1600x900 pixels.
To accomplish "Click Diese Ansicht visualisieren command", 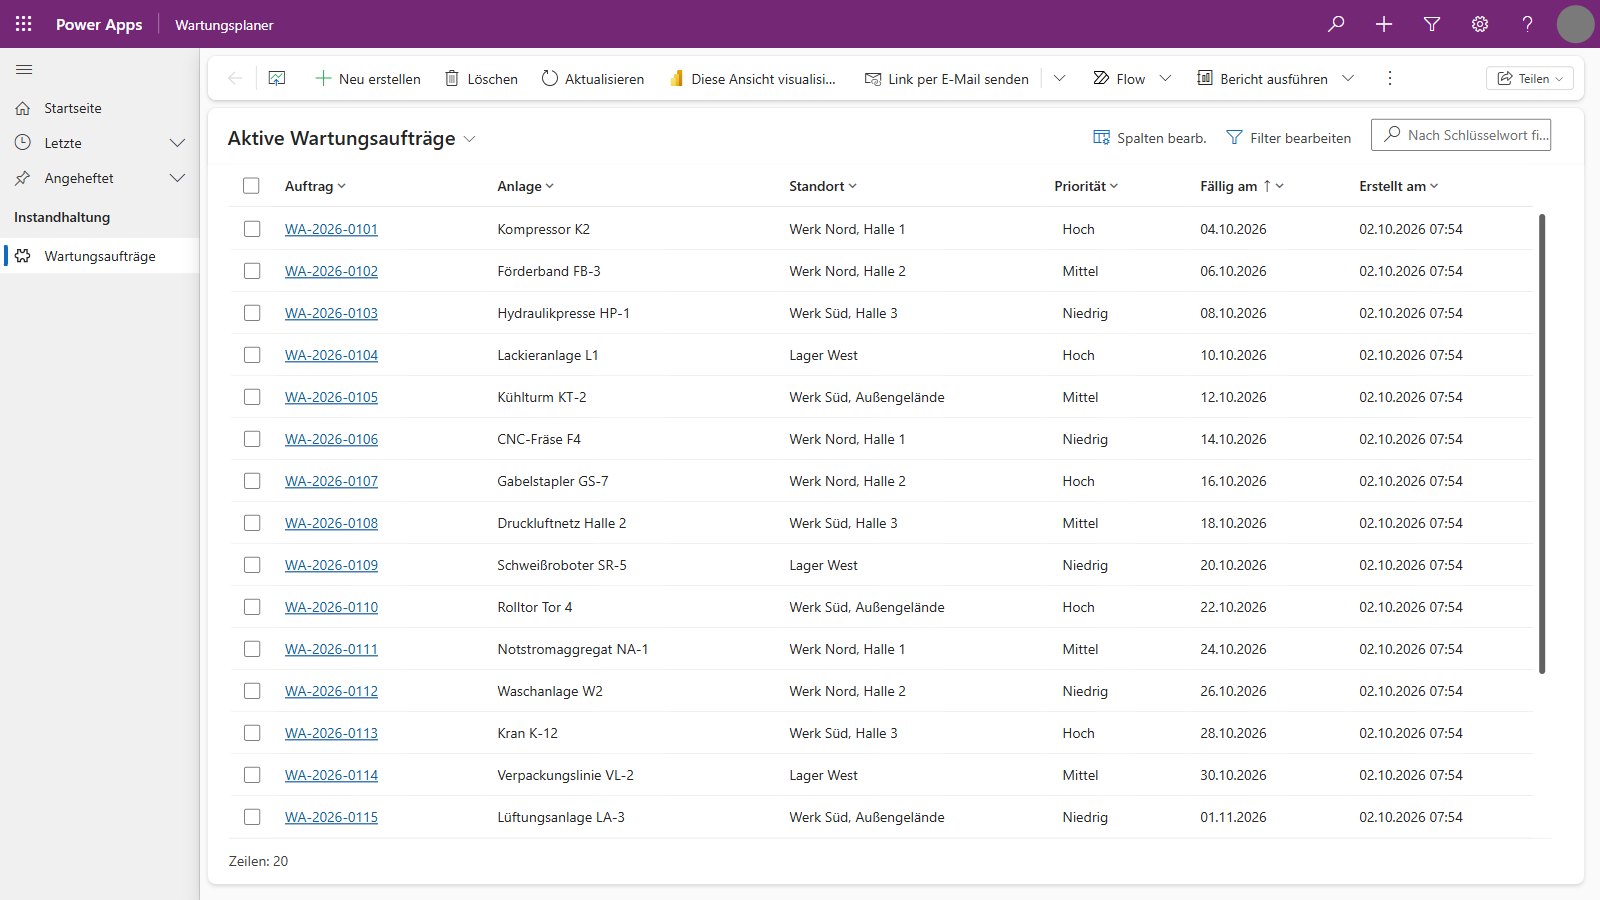I will [753, 78].
